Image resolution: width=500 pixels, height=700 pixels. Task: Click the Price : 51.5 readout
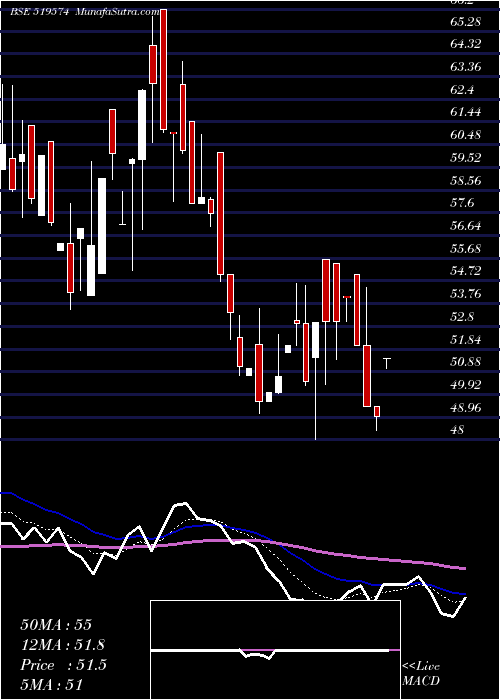coord(63,665)
